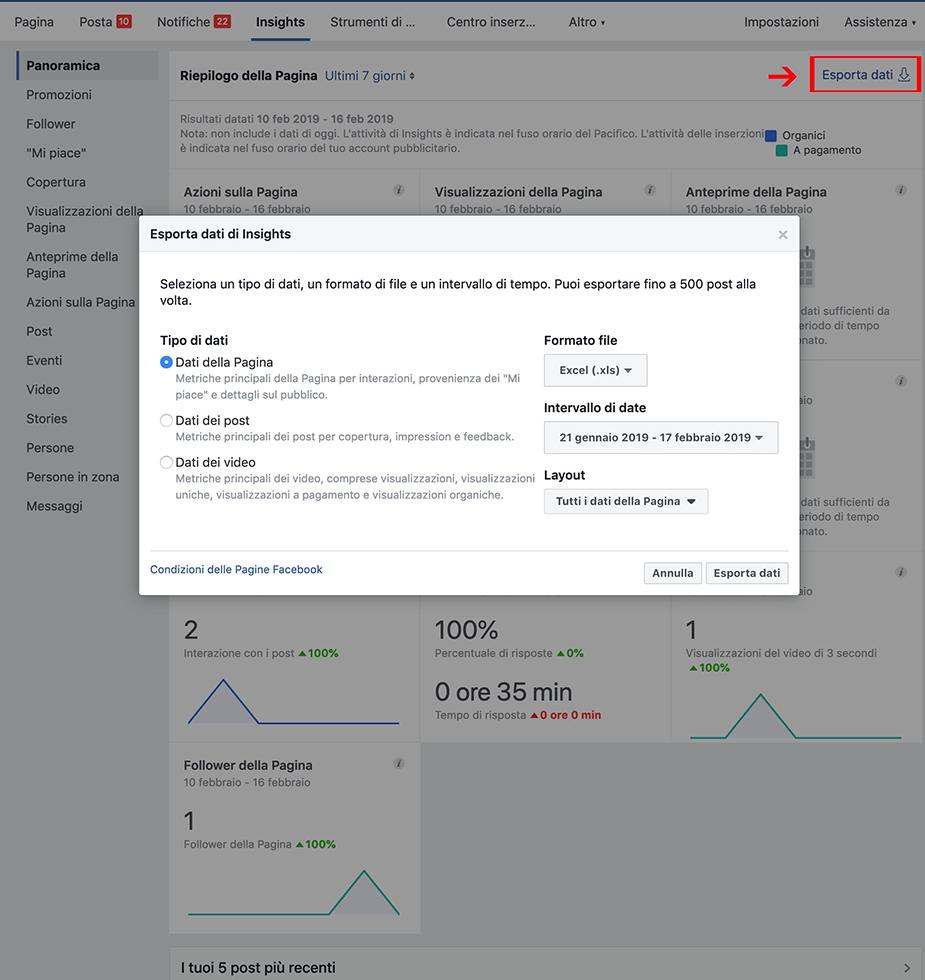Open Persone in zona sidebar item
Image resolution: width=925 pixels, height=980 pixels.
pyautogui.click(x=72, y=477)
